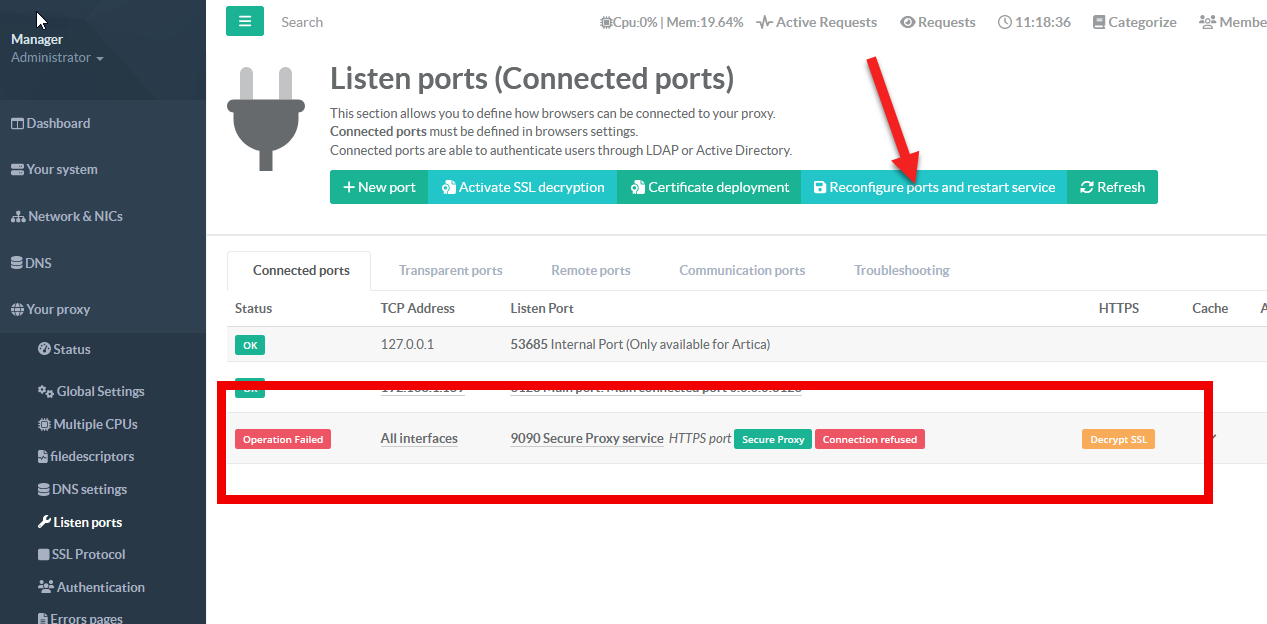Screen dimensions: 1267x624
Task: Open Multiple CPUs settings
Action: [94, 424]
